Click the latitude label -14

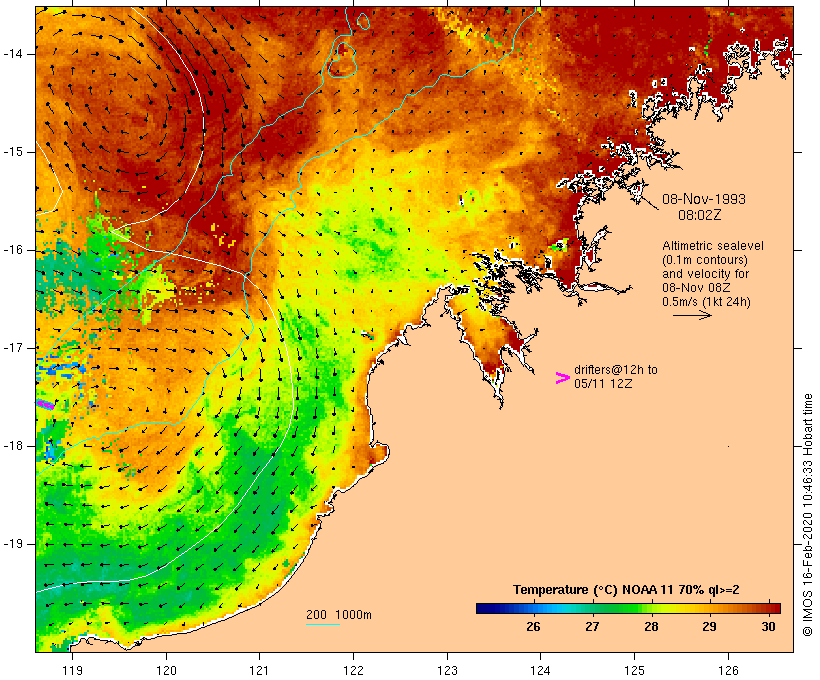(13, 54)
